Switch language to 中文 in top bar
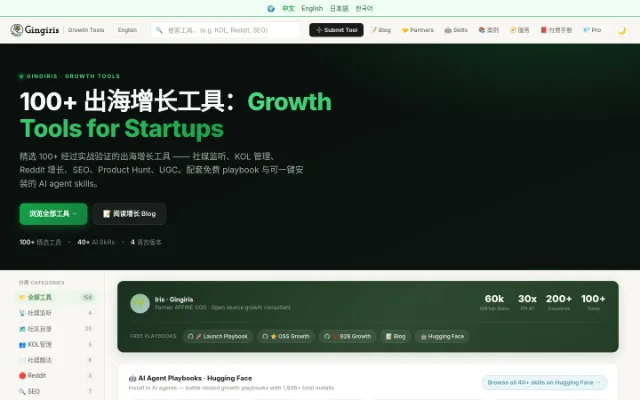 [288, 9]
